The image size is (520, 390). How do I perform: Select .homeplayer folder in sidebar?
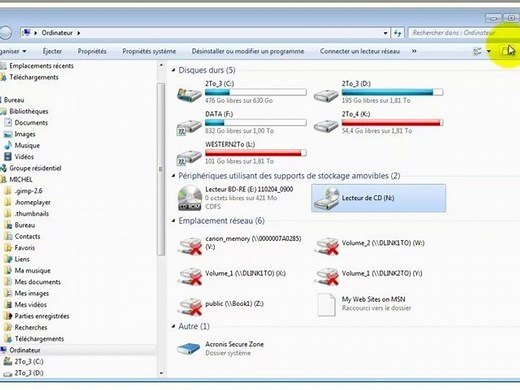coord(33,202)
